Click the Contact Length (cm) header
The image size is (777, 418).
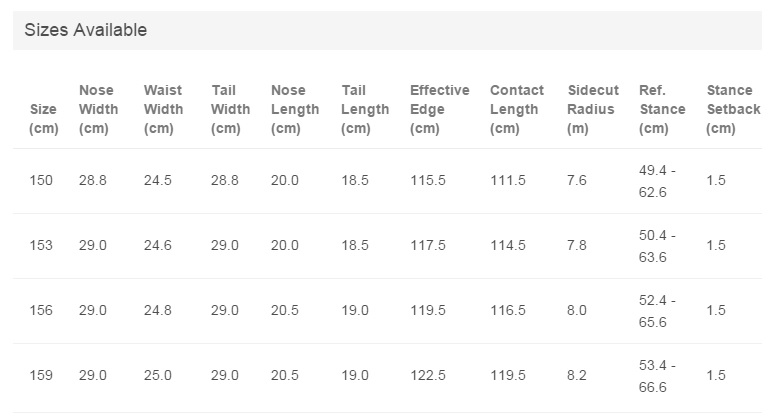coord(516,109)
